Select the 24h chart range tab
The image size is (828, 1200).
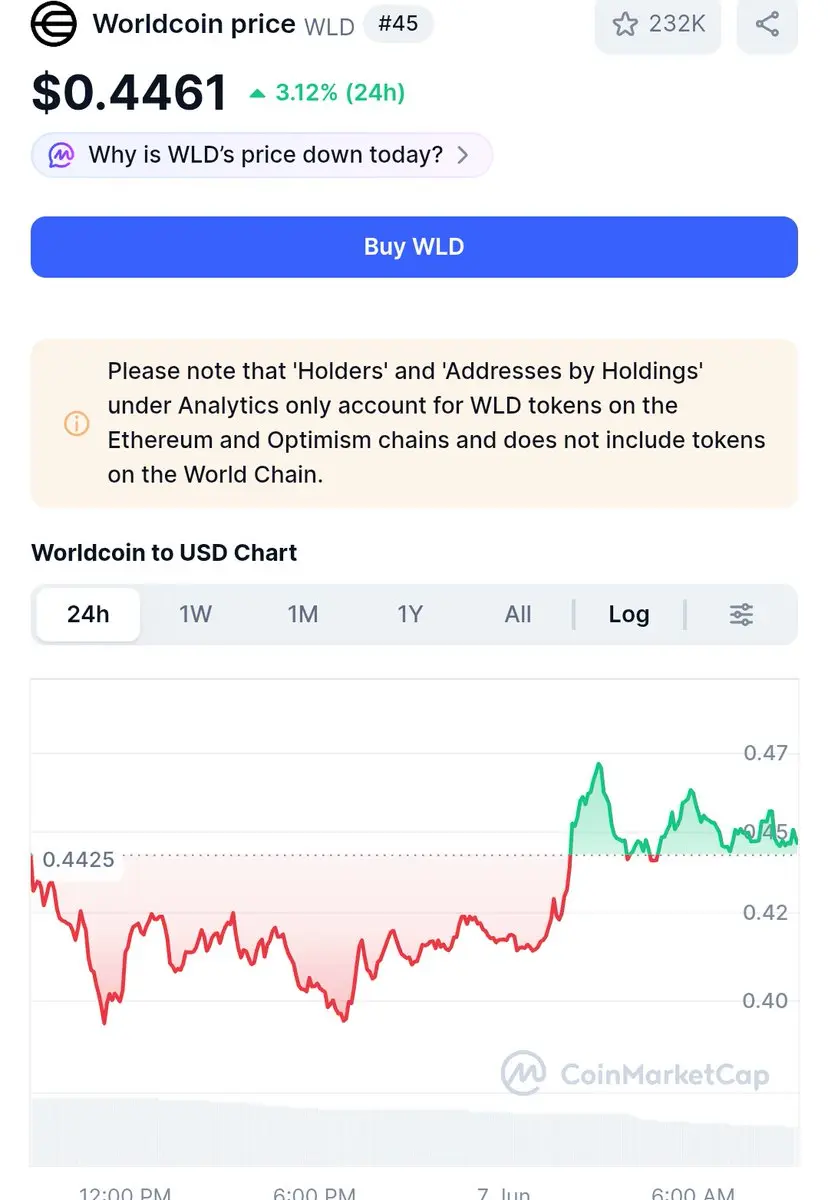88,614
